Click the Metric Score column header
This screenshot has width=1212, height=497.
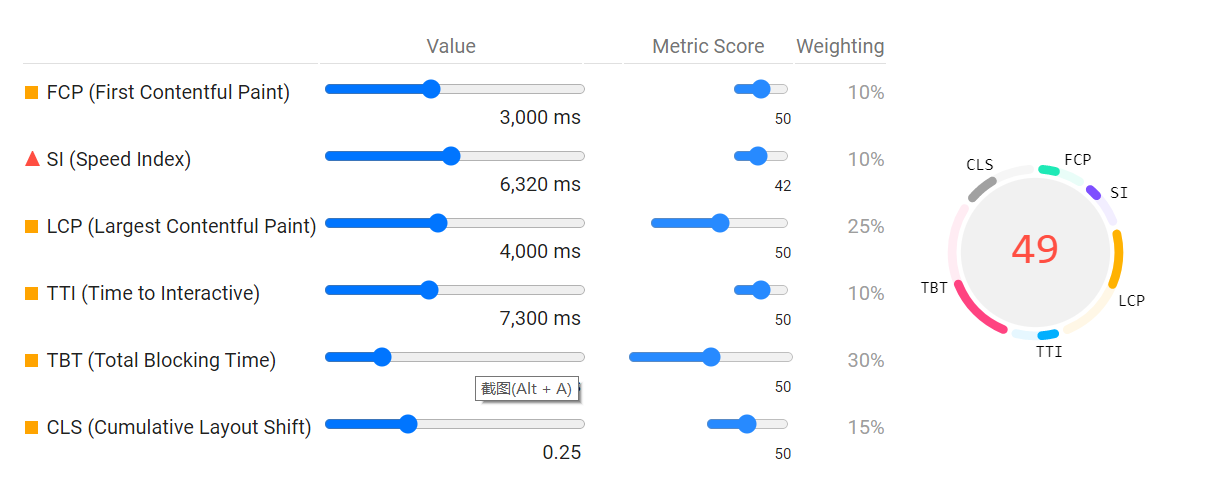[x=708, y=46]
